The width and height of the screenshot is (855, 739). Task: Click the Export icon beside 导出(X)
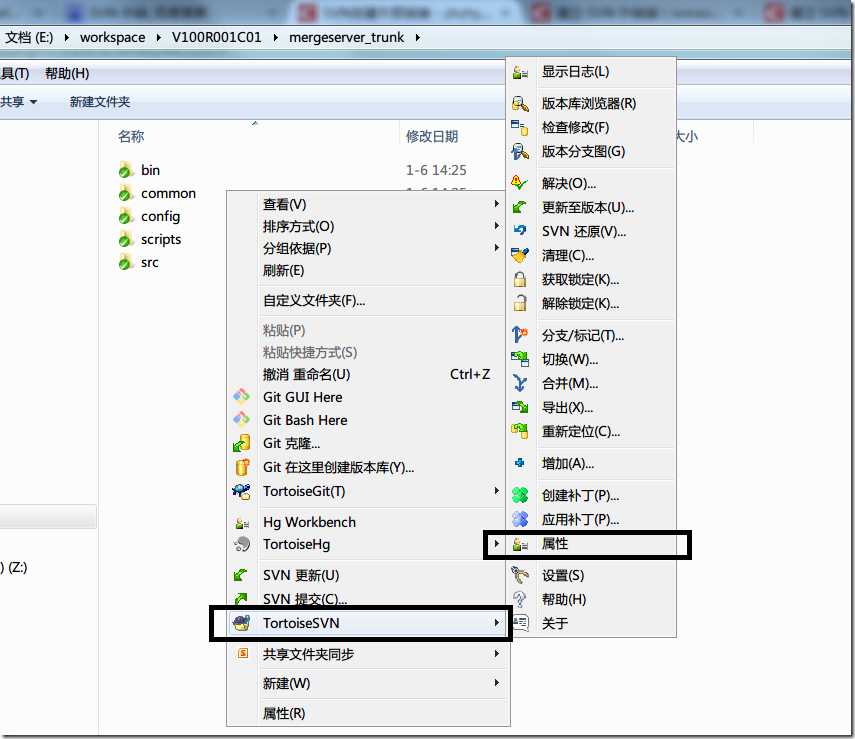click(520, 407)
